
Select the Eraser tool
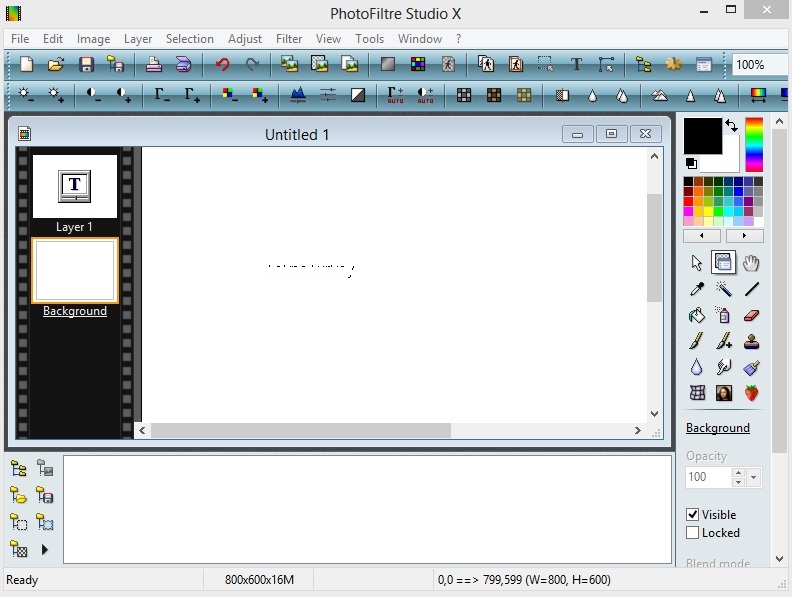pyautogui.click(x=751, y=315)
